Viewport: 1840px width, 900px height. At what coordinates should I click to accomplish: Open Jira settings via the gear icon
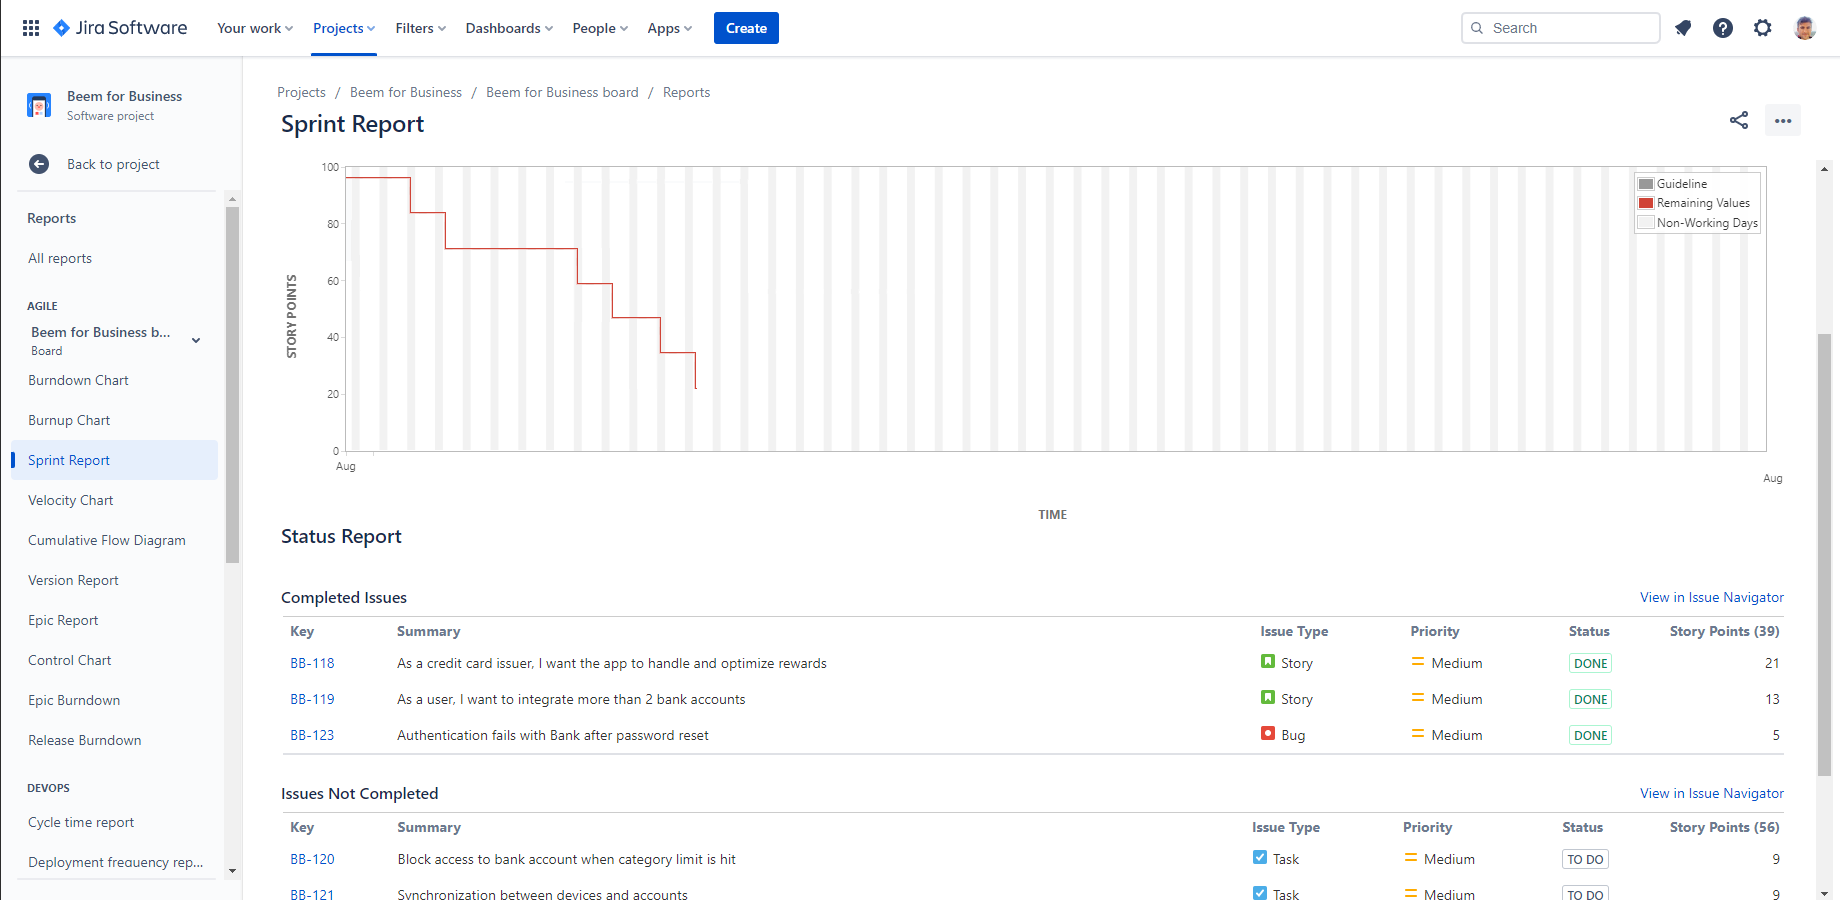[1763, 27]
